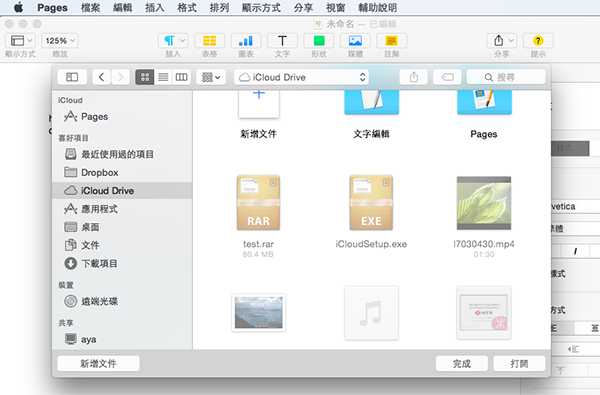
Task: Select 桌面 in sidebar
Action: click(122, 227)
